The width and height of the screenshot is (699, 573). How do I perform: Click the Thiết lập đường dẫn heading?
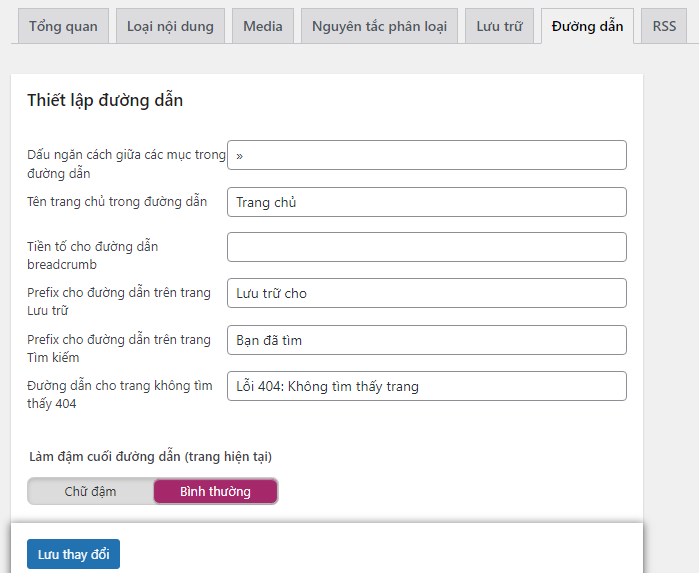pyautogui.click(x=105, y=100)
